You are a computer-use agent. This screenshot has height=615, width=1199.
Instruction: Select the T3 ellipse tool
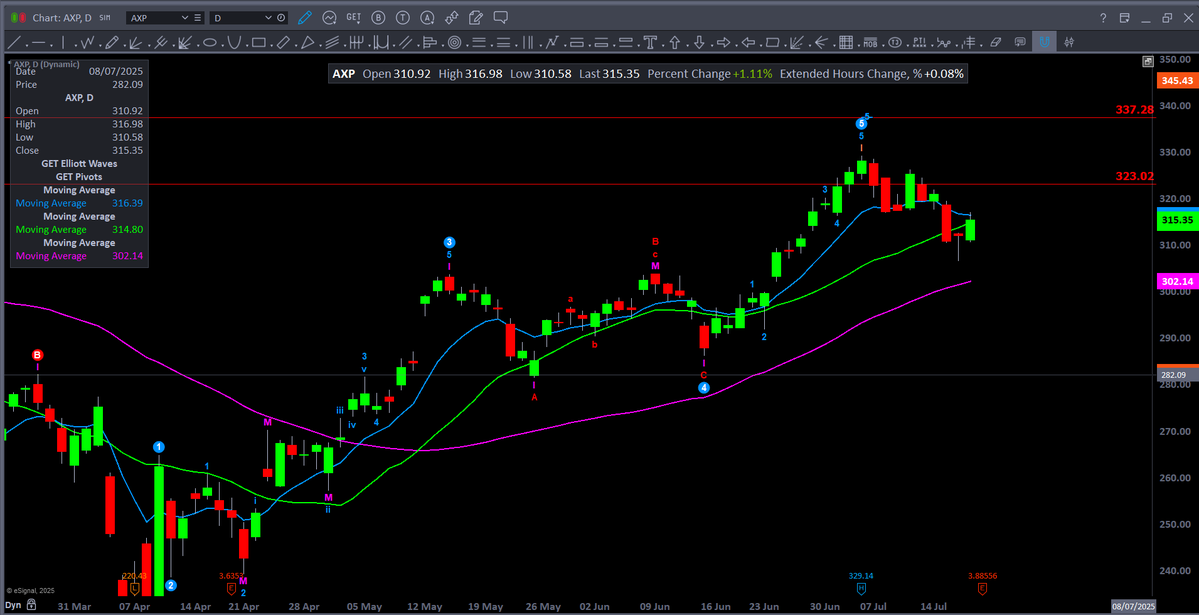click(895, 43)
